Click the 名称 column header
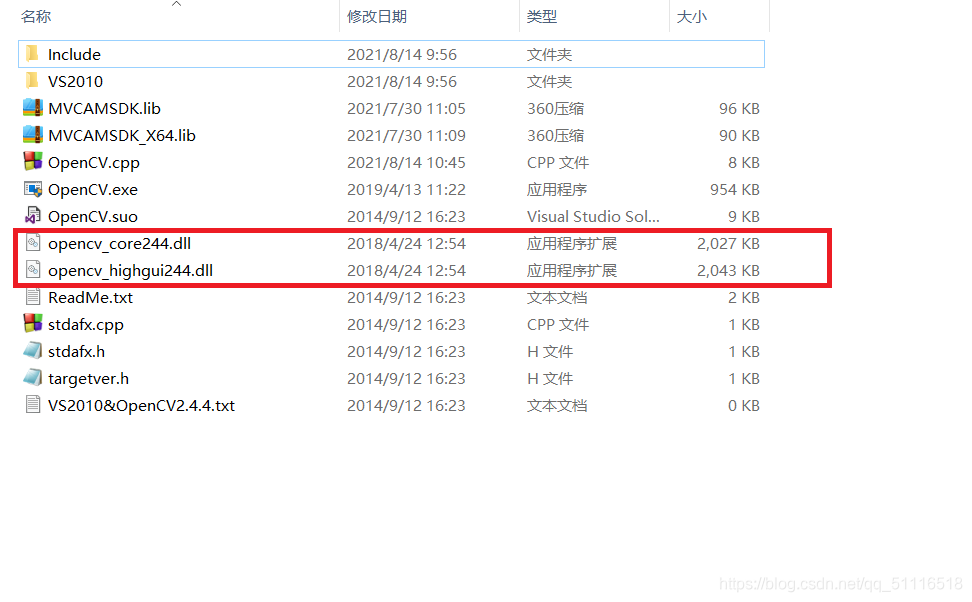The width and height of the screenshot is (972, 602). (x=35, y=17)
